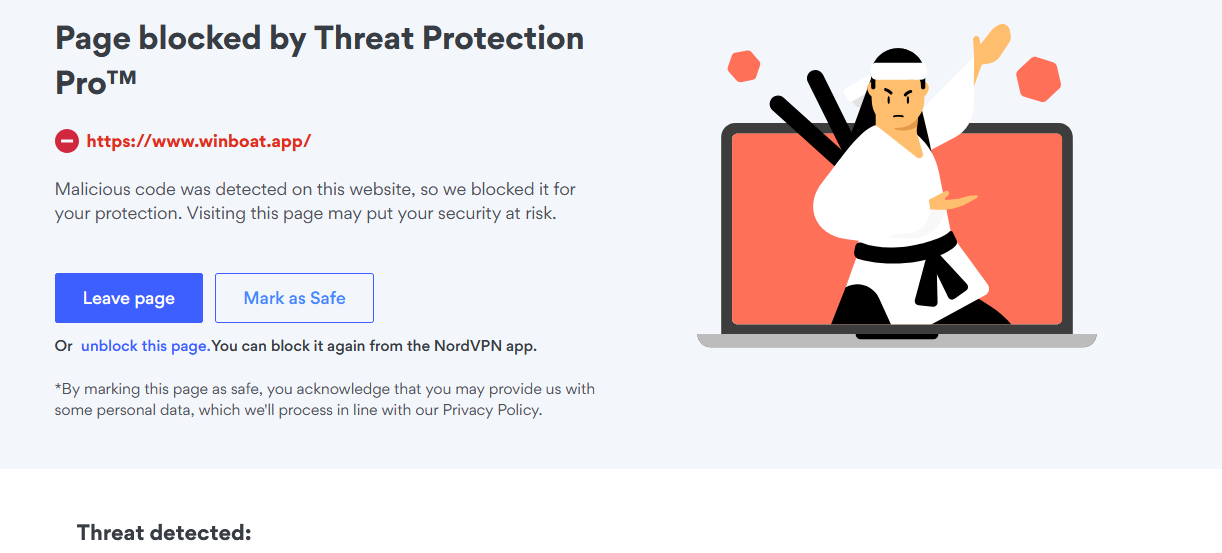Click the red hexagon right of the ninja
Screen dimensions: 1222x553
pos(1038,79)
